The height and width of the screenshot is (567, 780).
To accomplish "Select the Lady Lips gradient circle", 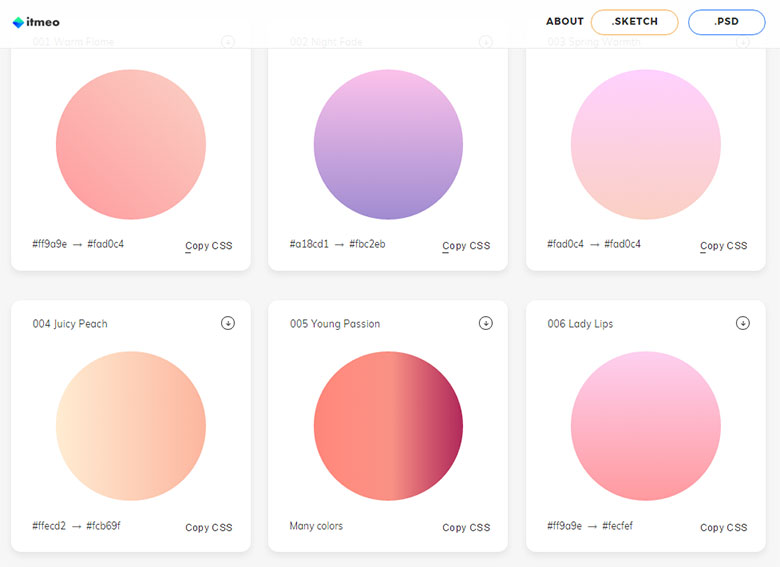I will (646, 426).
